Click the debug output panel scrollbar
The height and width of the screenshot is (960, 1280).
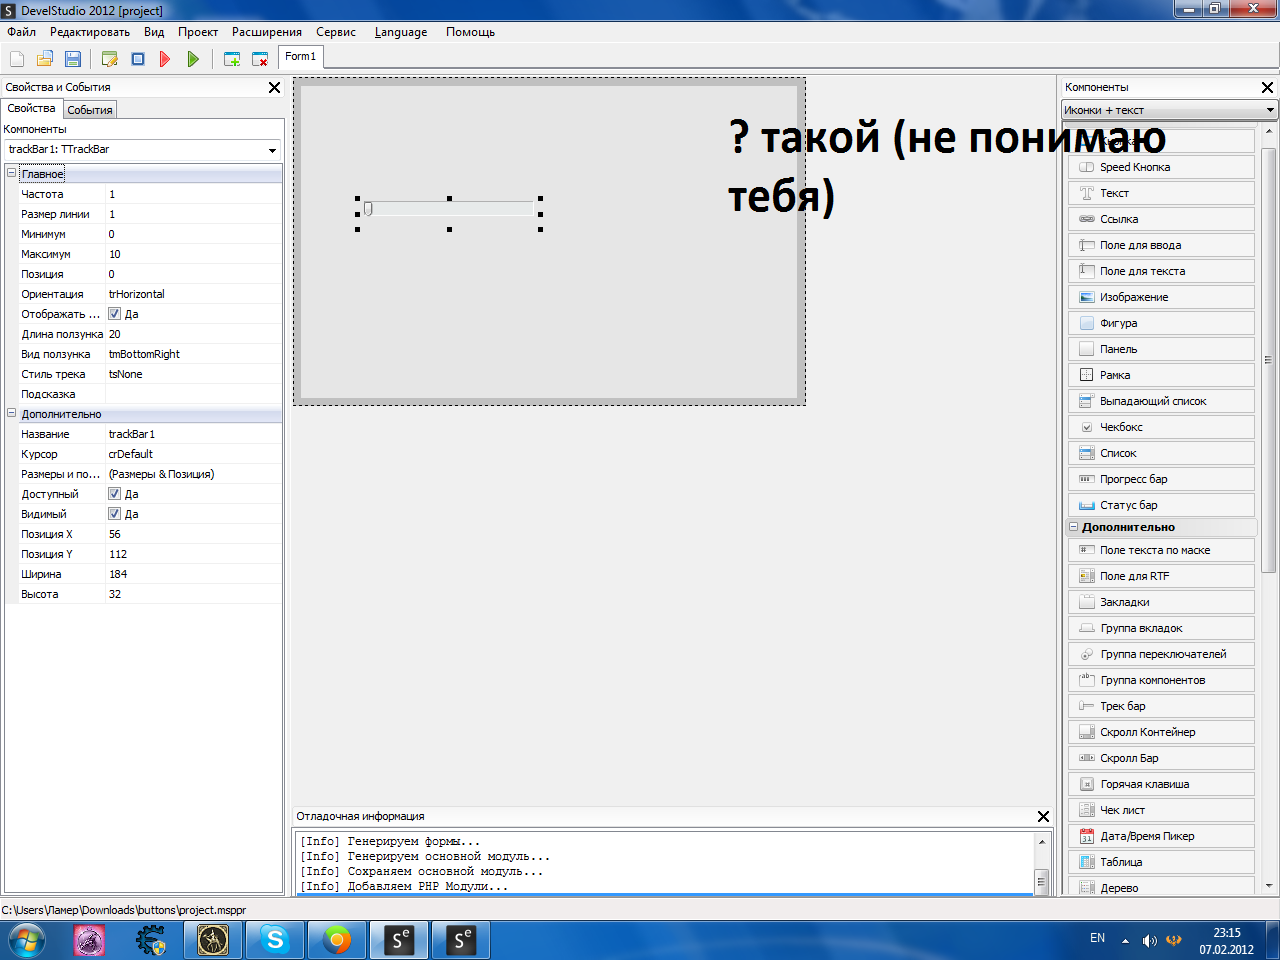[x=1041, y=881]
